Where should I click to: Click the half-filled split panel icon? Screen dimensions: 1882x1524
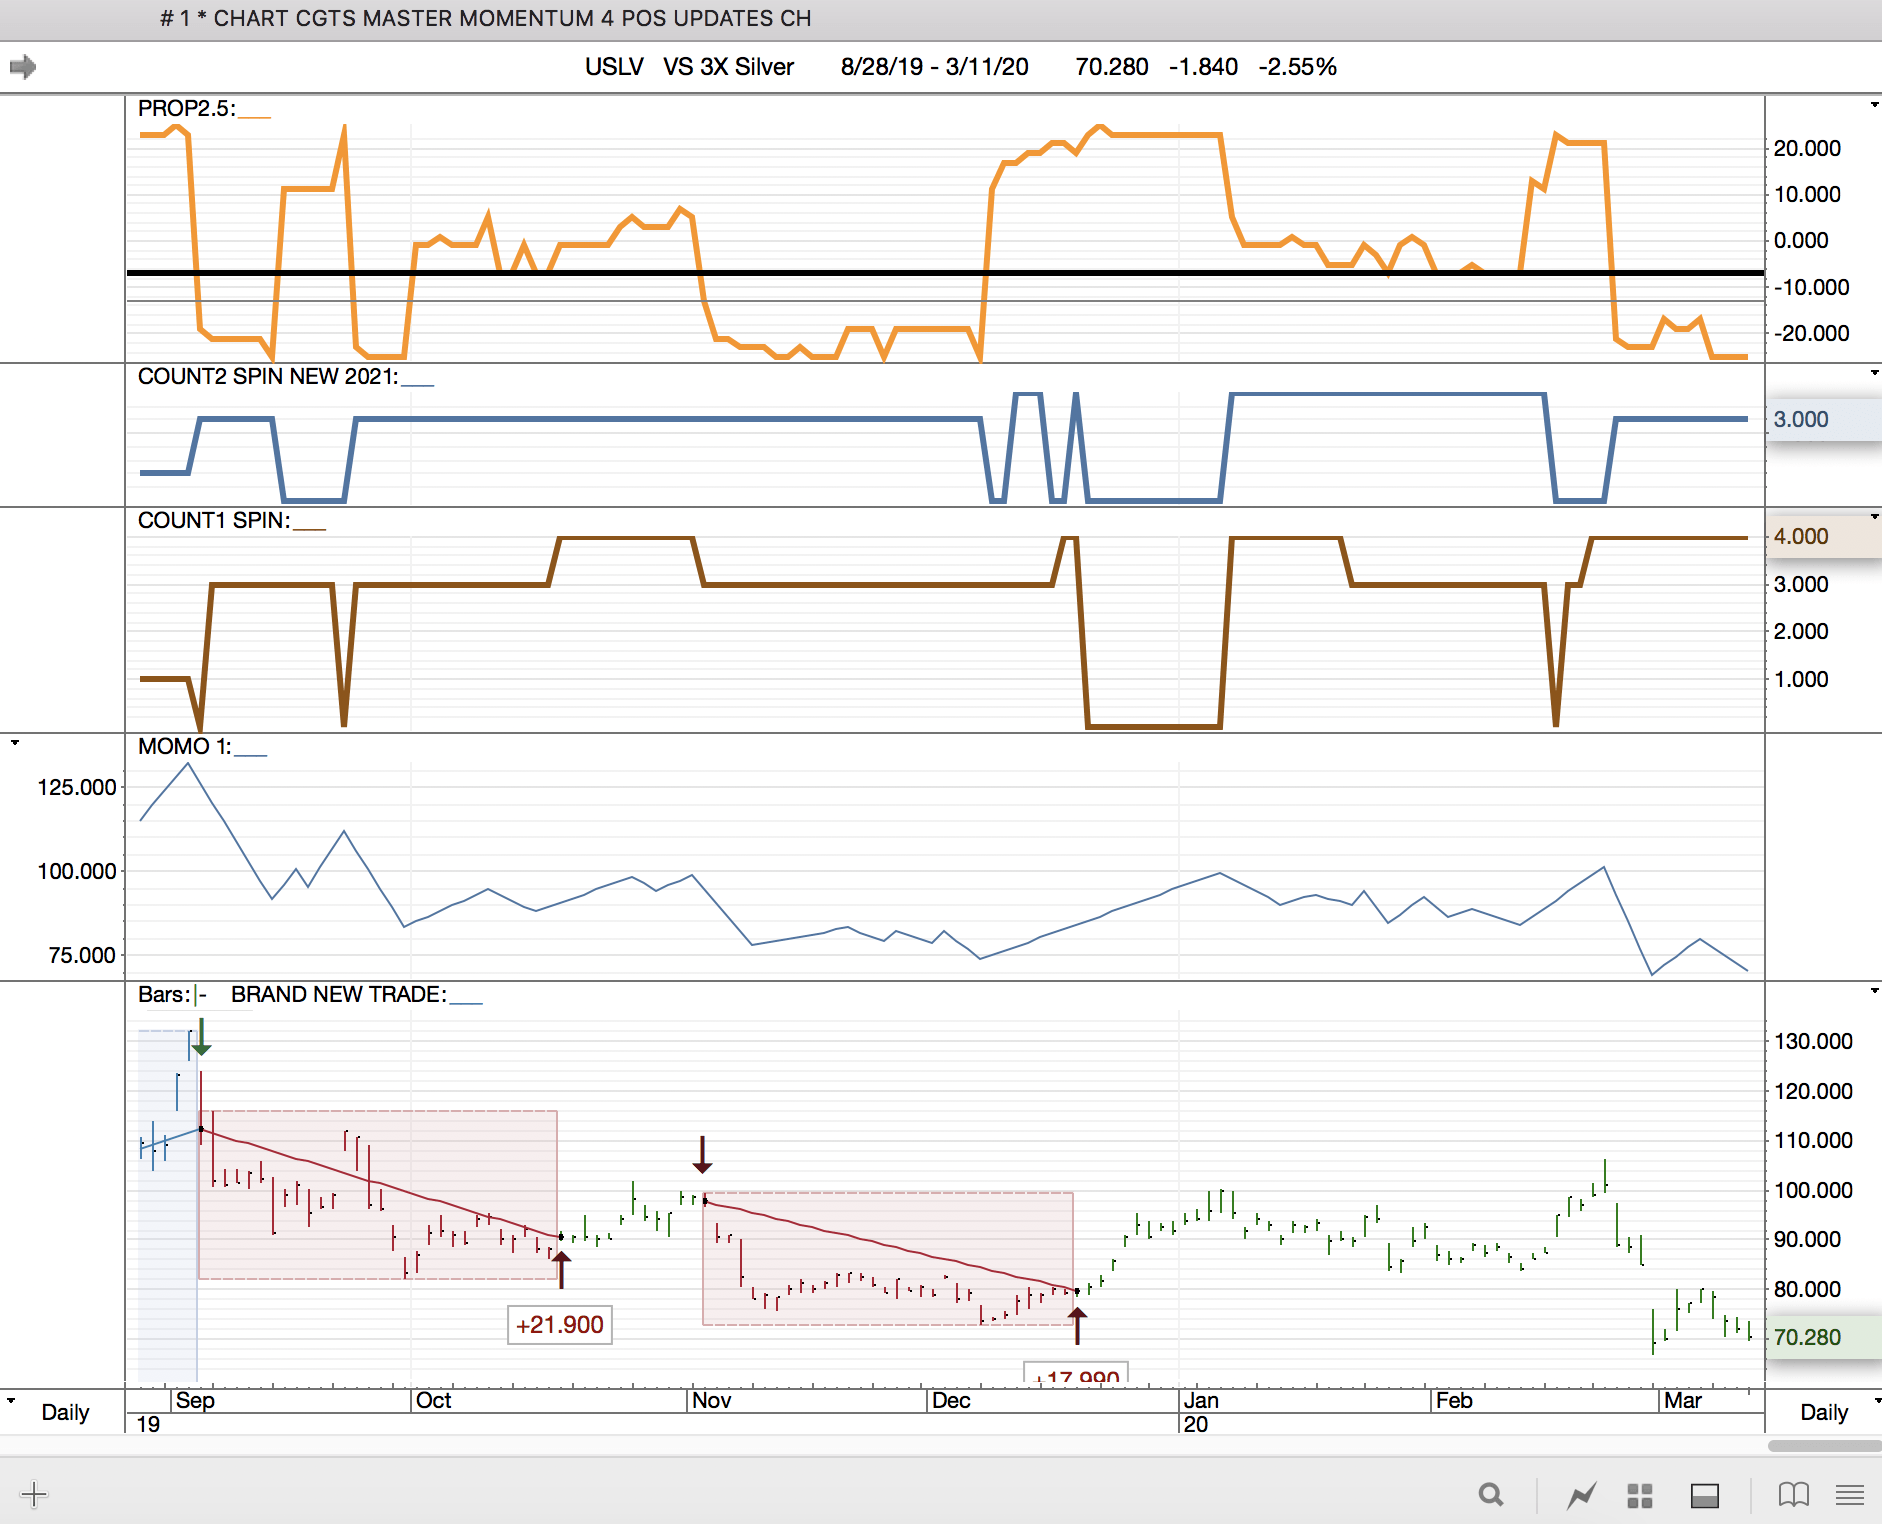1704,1496
